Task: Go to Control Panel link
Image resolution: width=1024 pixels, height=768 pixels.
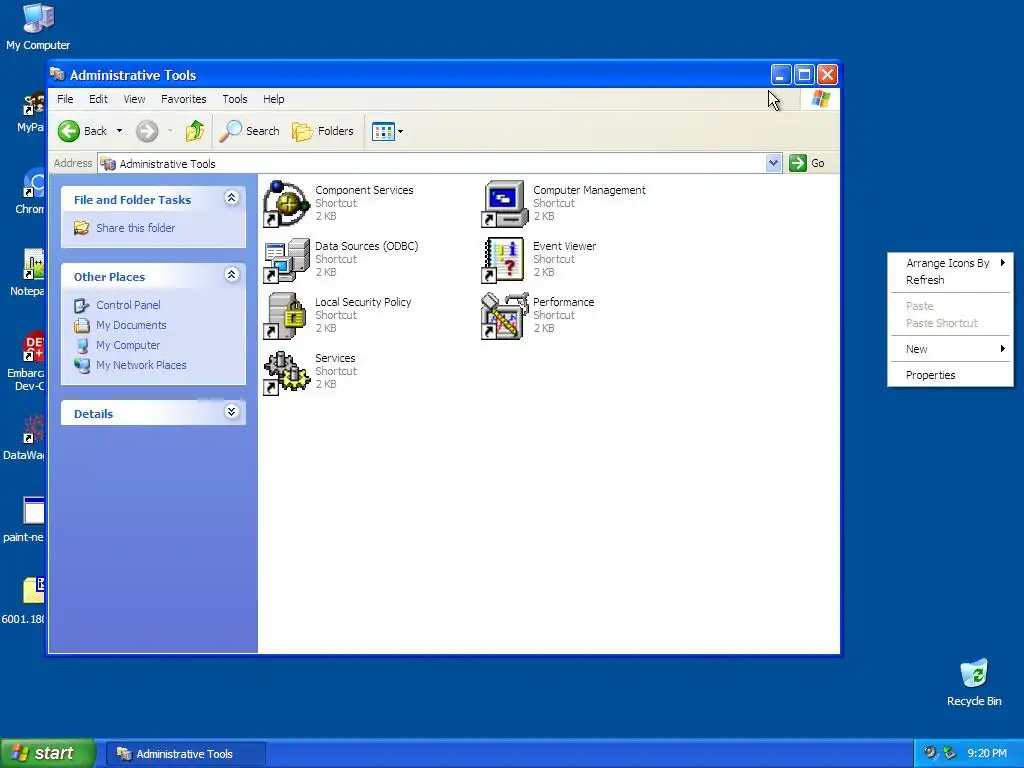Action: 128,305
